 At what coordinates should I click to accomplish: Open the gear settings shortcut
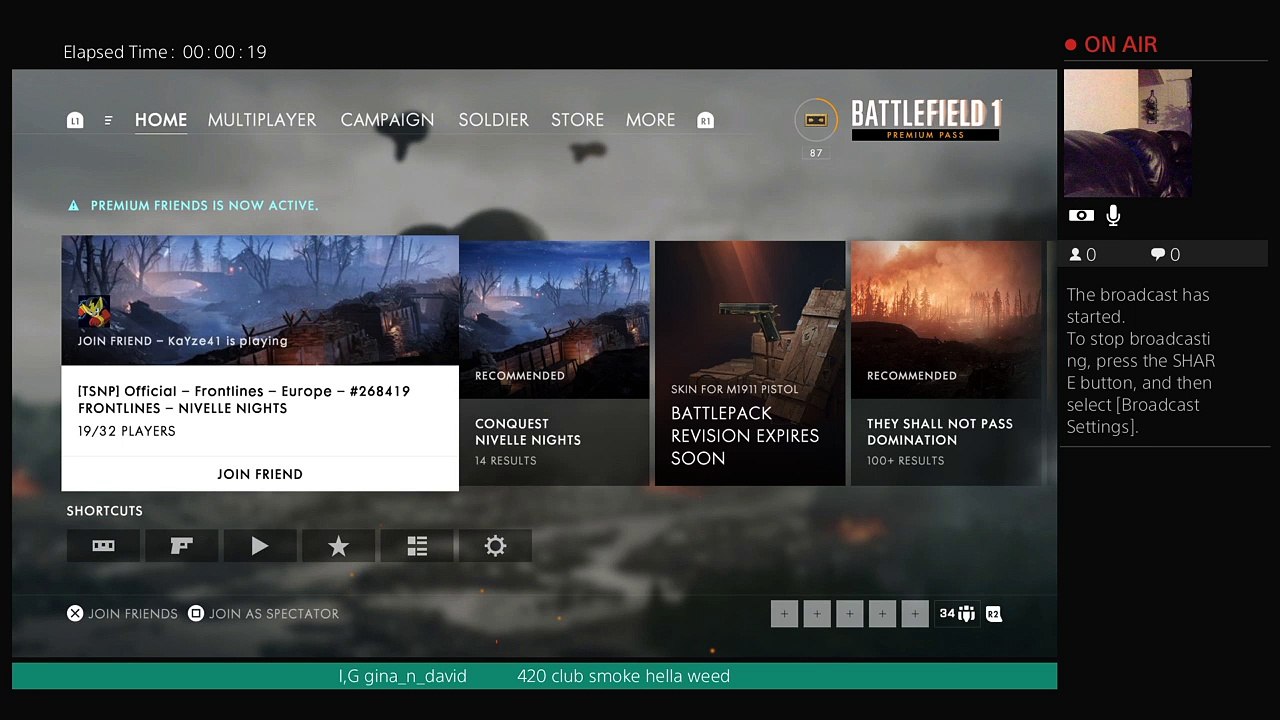click(495, 546)
